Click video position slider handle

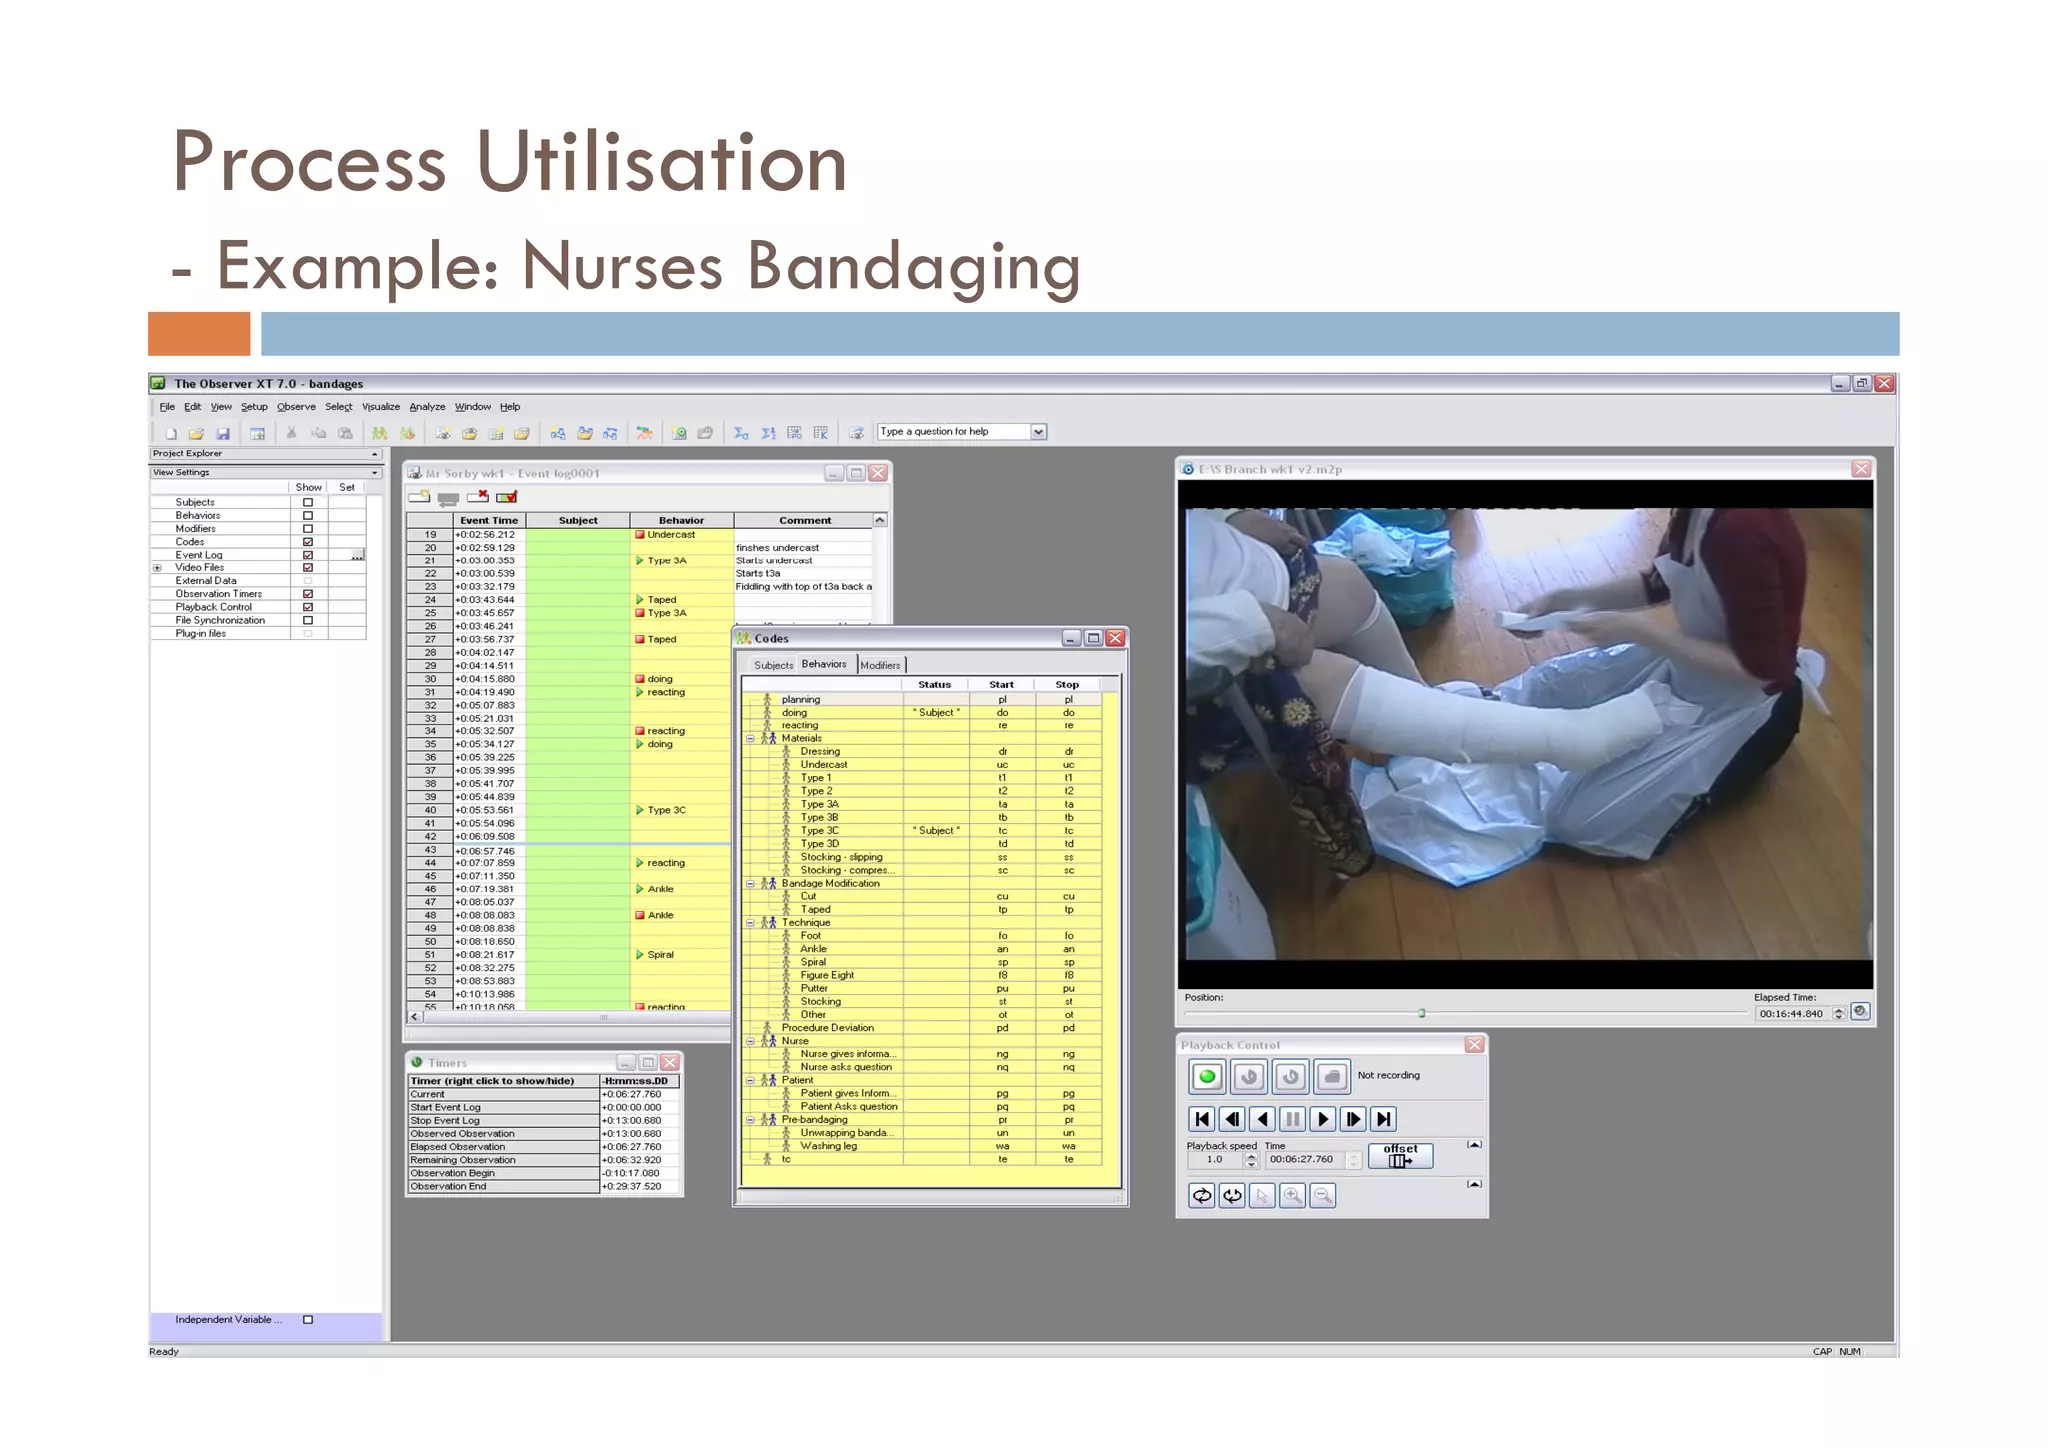pyautogui.click(x=1421, y=1013)
